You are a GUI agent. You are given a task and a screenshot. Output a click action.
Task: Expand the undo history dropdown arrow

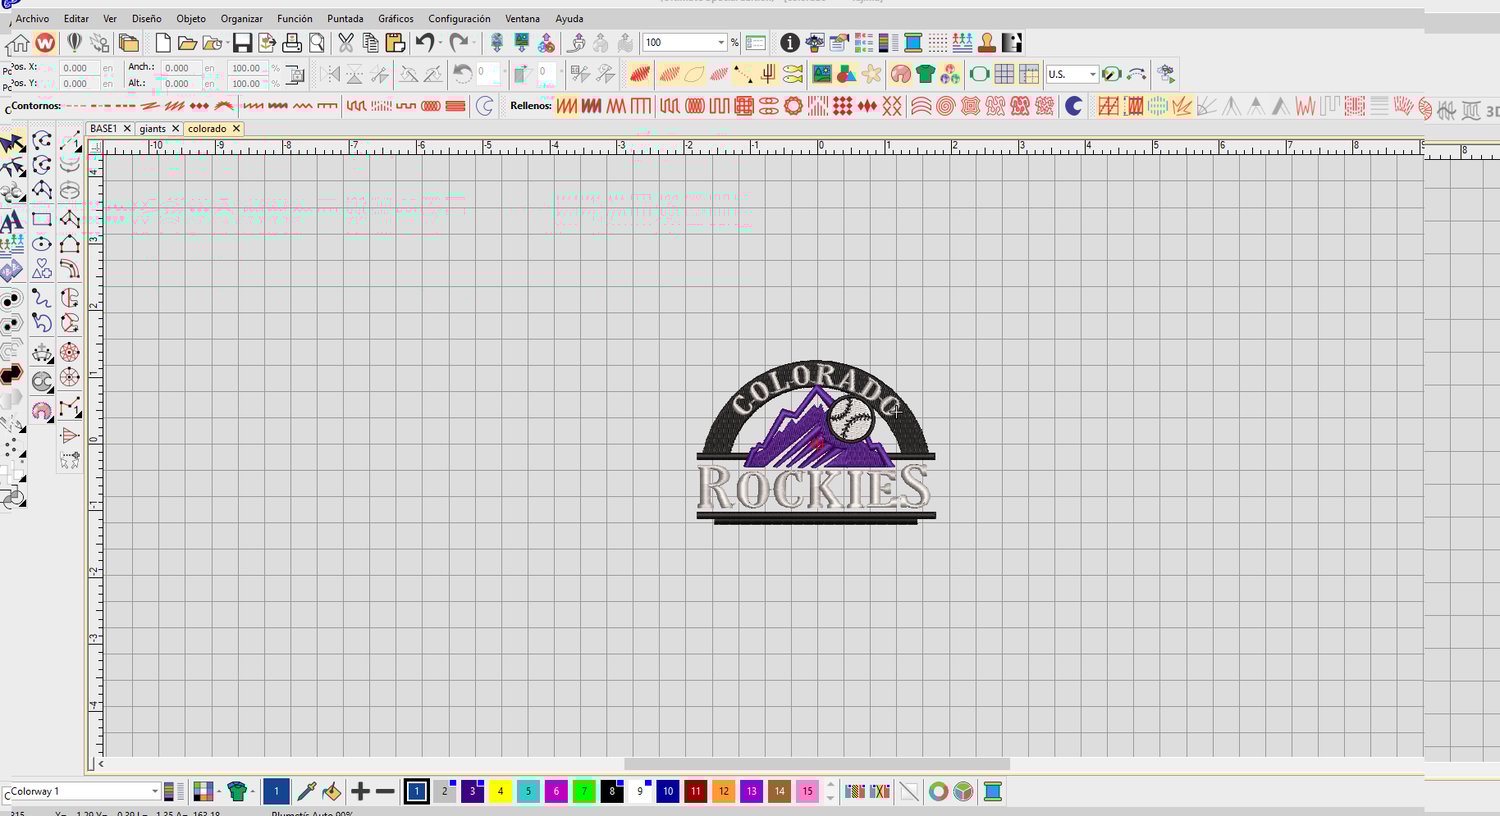(439, 44)
